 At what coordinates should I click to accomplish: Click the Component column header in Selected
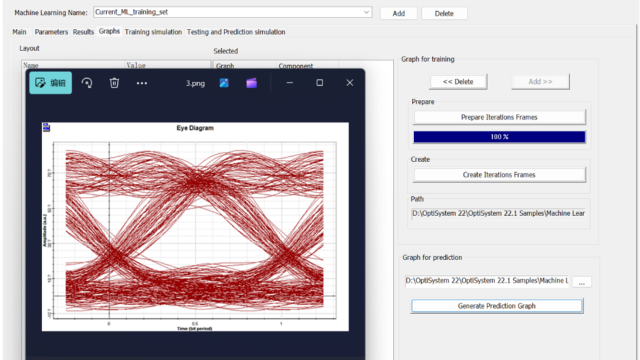click(x=307, y=66)
